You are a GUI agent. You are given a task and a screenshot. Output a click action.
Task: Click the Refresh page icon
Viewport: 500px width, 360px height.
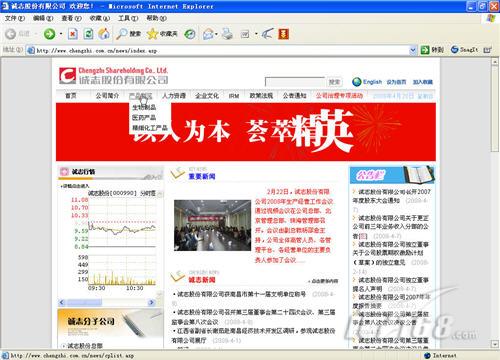88,34
